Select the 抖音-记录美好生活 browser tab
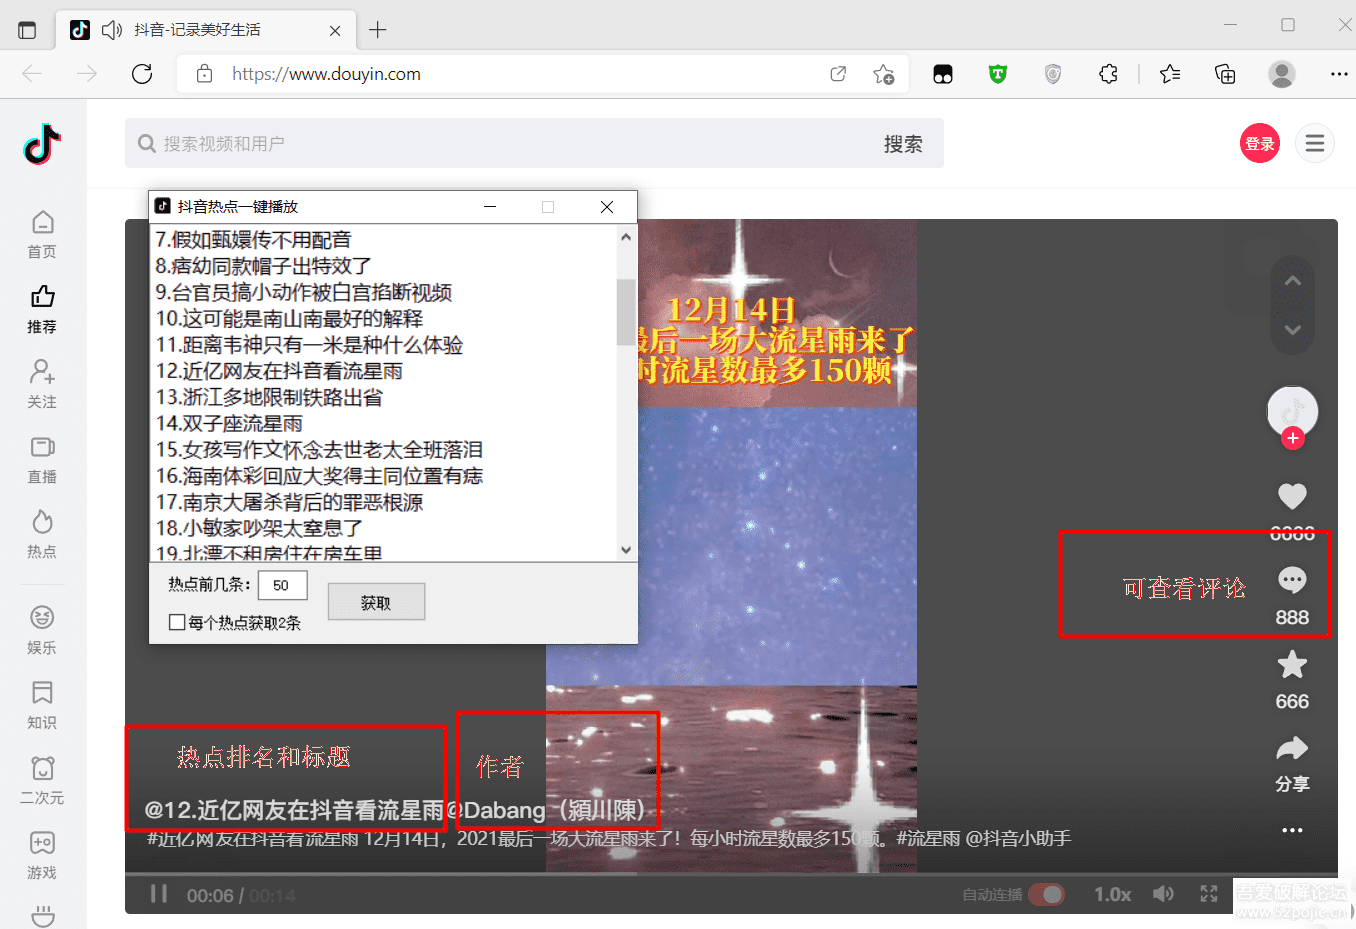 205,30
